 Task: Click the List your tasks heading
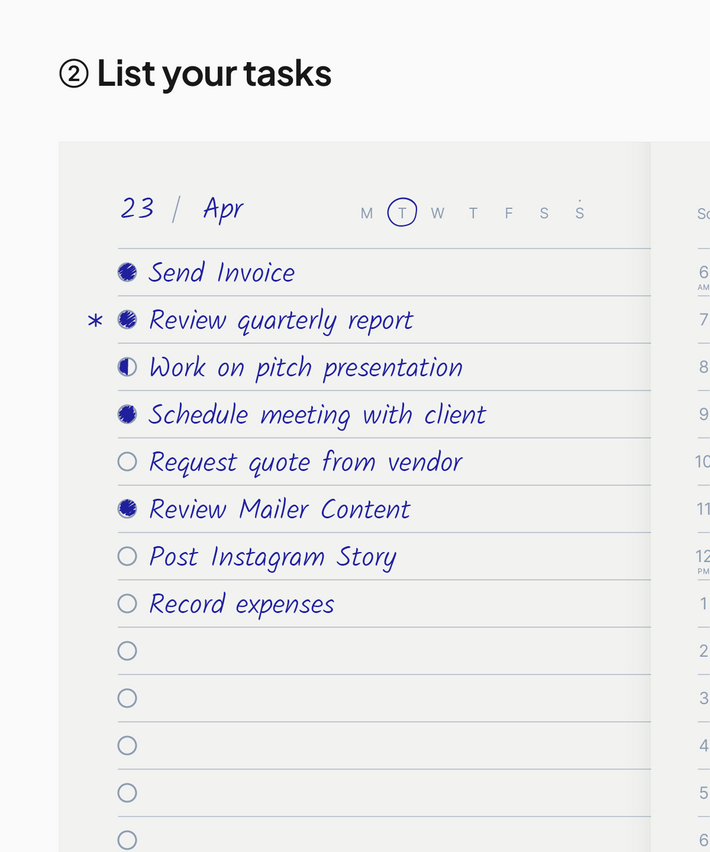[213, 73]
